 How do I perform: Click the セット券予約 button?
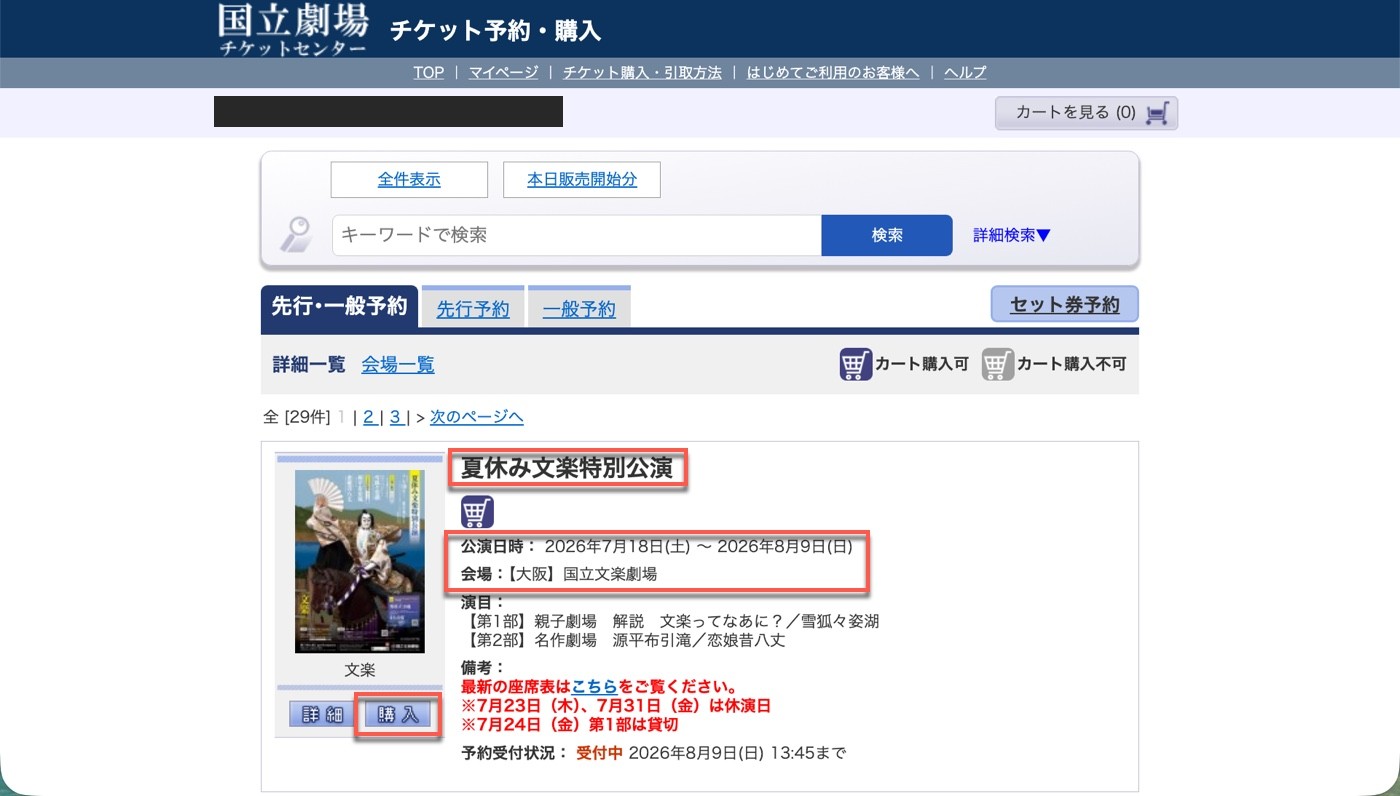click(1065, 305)
